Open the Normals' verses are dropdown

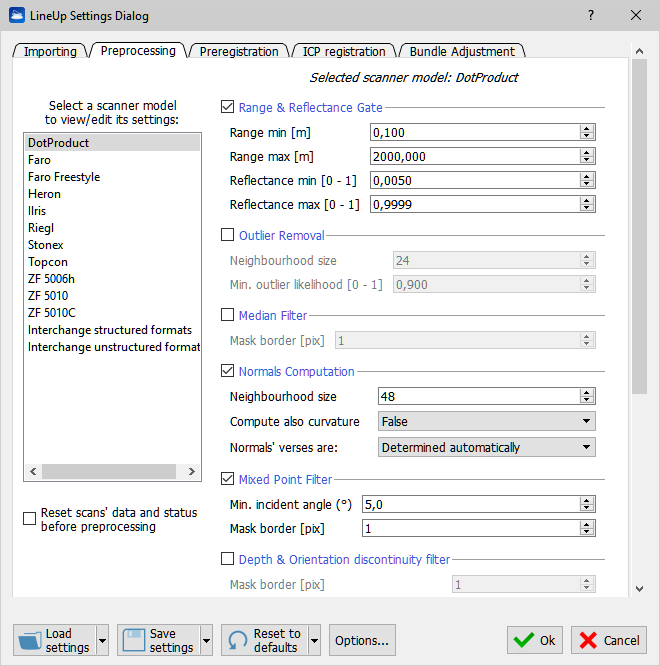[487, 447]
